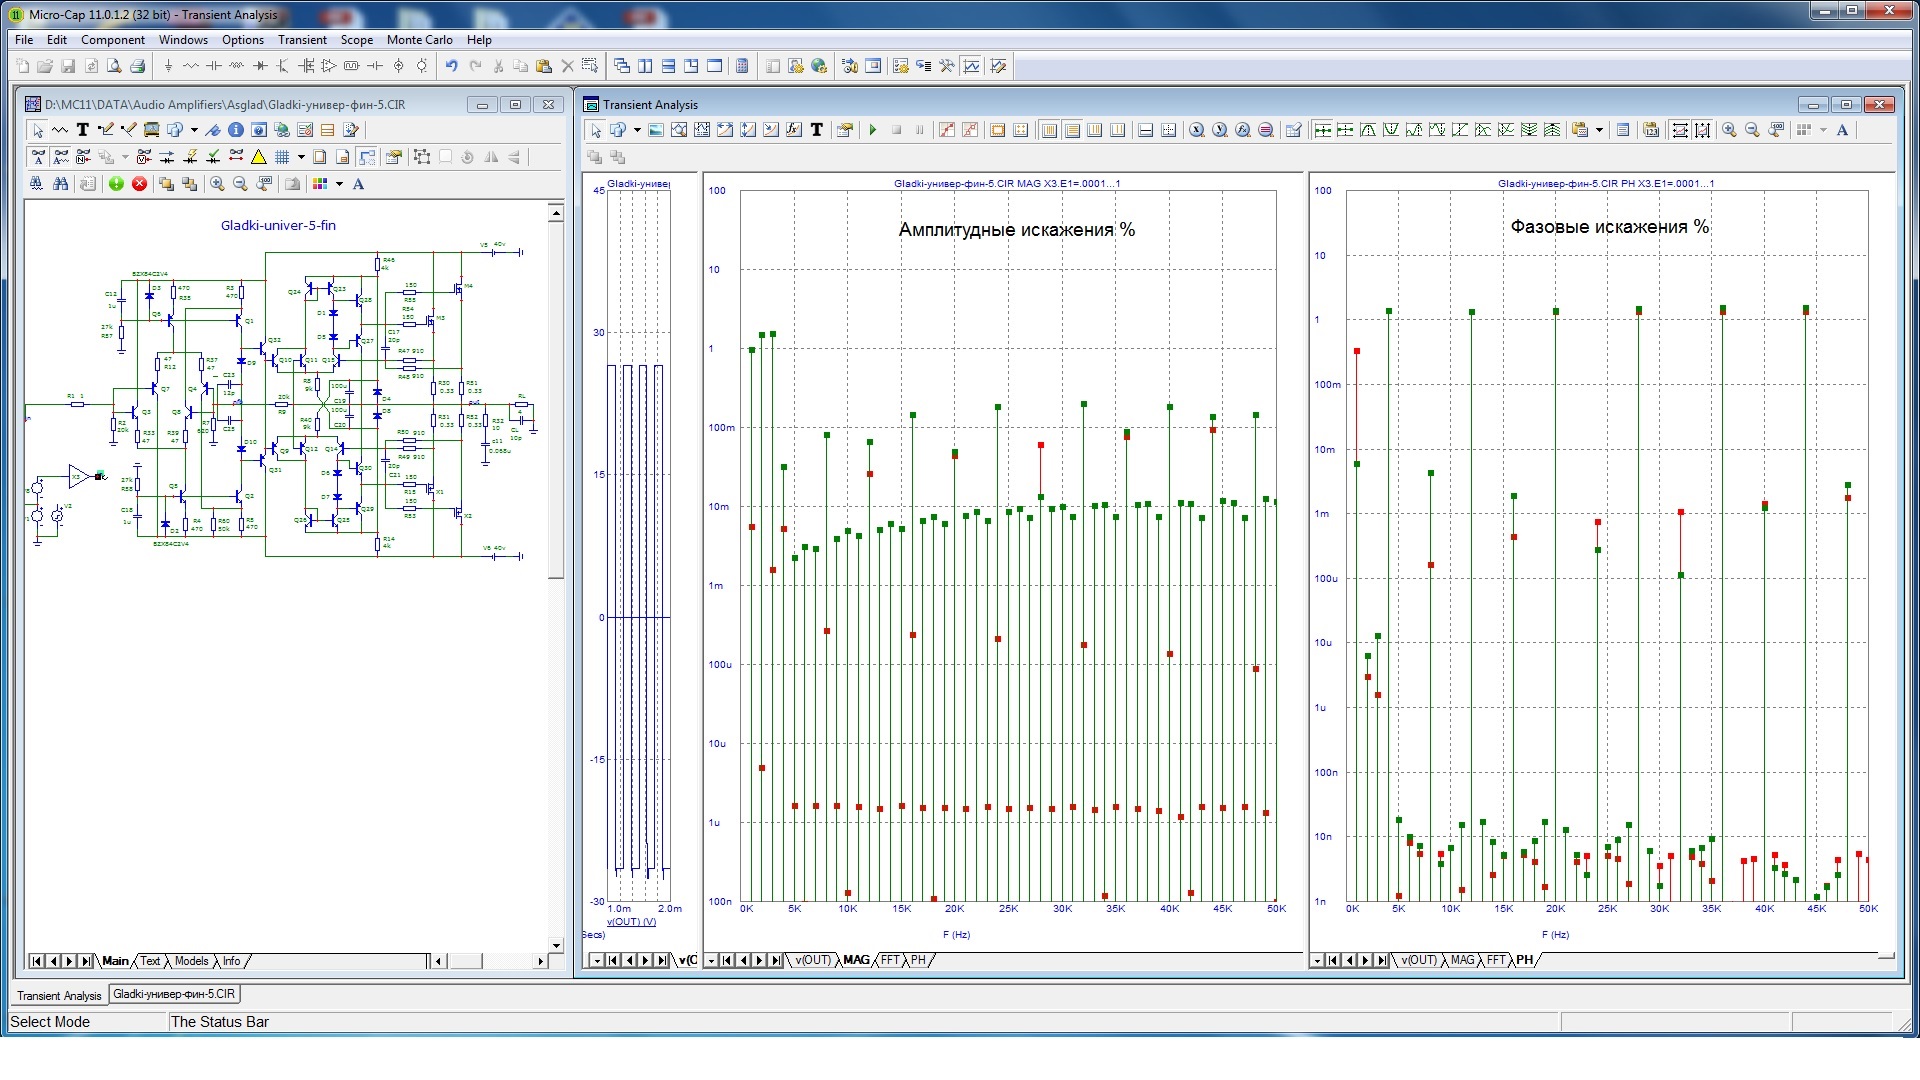Expand the grid options dropdown arrow
The height and width of the screenshot is (1080, 1920).
(301, 157)
